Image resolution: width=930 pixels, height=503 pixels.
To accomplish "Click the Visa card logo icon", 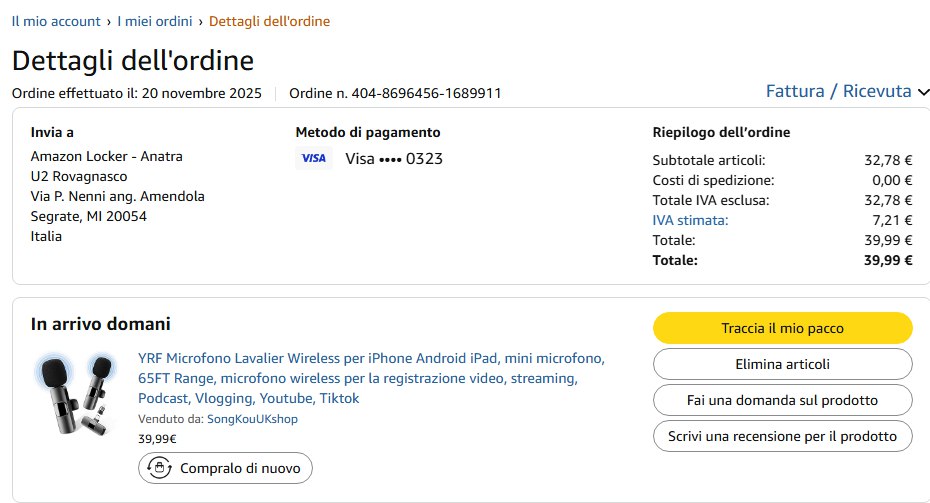I will (314, 158).
